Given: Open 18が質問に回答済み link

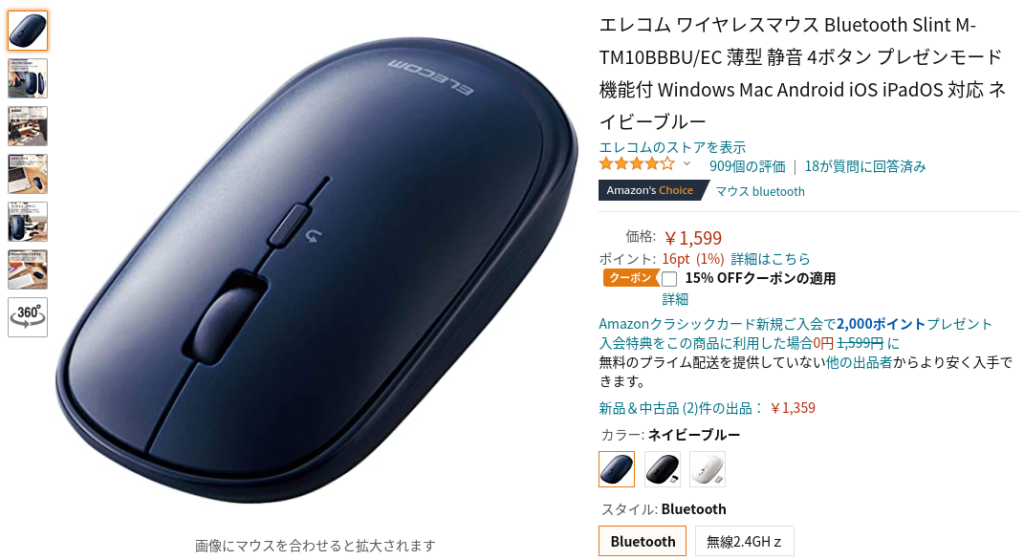Looking at the screenshot, I should [865, 166].
